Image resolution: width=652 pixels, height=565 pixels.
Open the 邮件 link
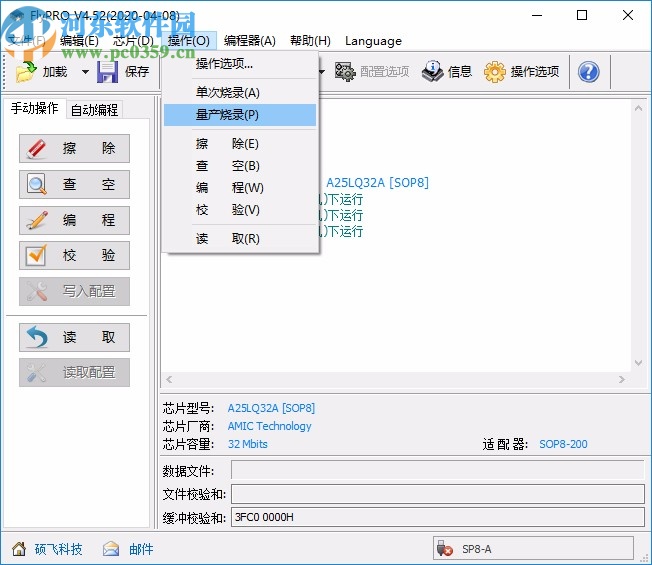pyautogui.click(x=141, y=549)
